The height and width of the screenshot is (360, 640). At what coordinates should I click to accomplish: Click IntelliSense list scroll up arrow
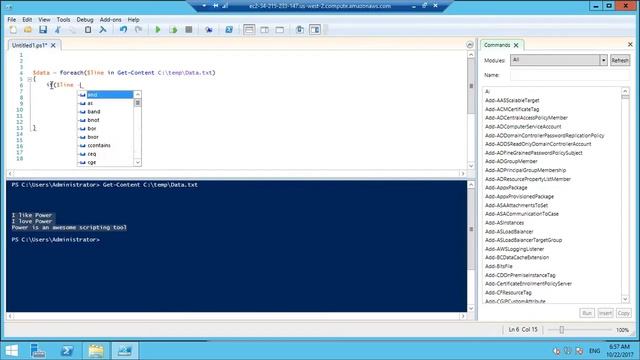(138, 94)
